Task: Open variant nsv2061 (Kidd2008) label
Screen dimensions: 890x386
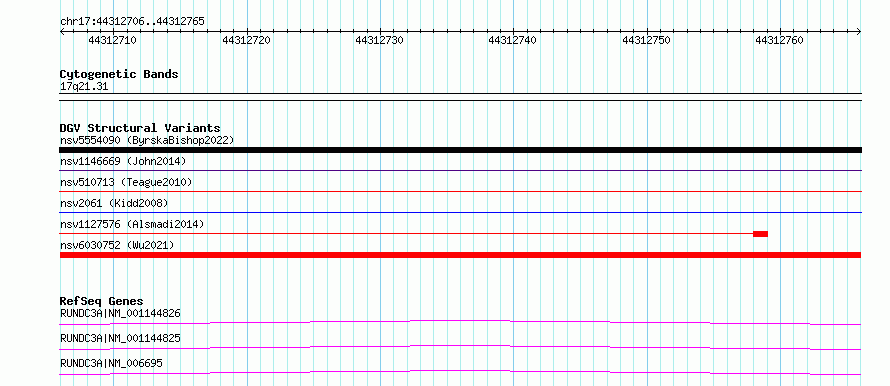Action: [114, 203]
